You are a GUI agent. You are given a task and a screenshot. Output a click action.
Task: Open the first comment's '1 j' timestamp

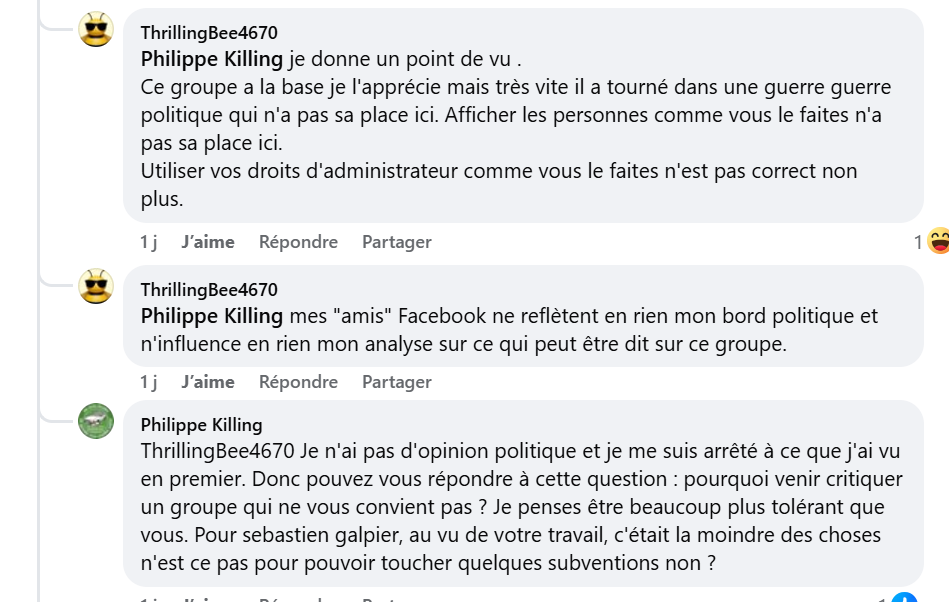click(x=149, y=242)
